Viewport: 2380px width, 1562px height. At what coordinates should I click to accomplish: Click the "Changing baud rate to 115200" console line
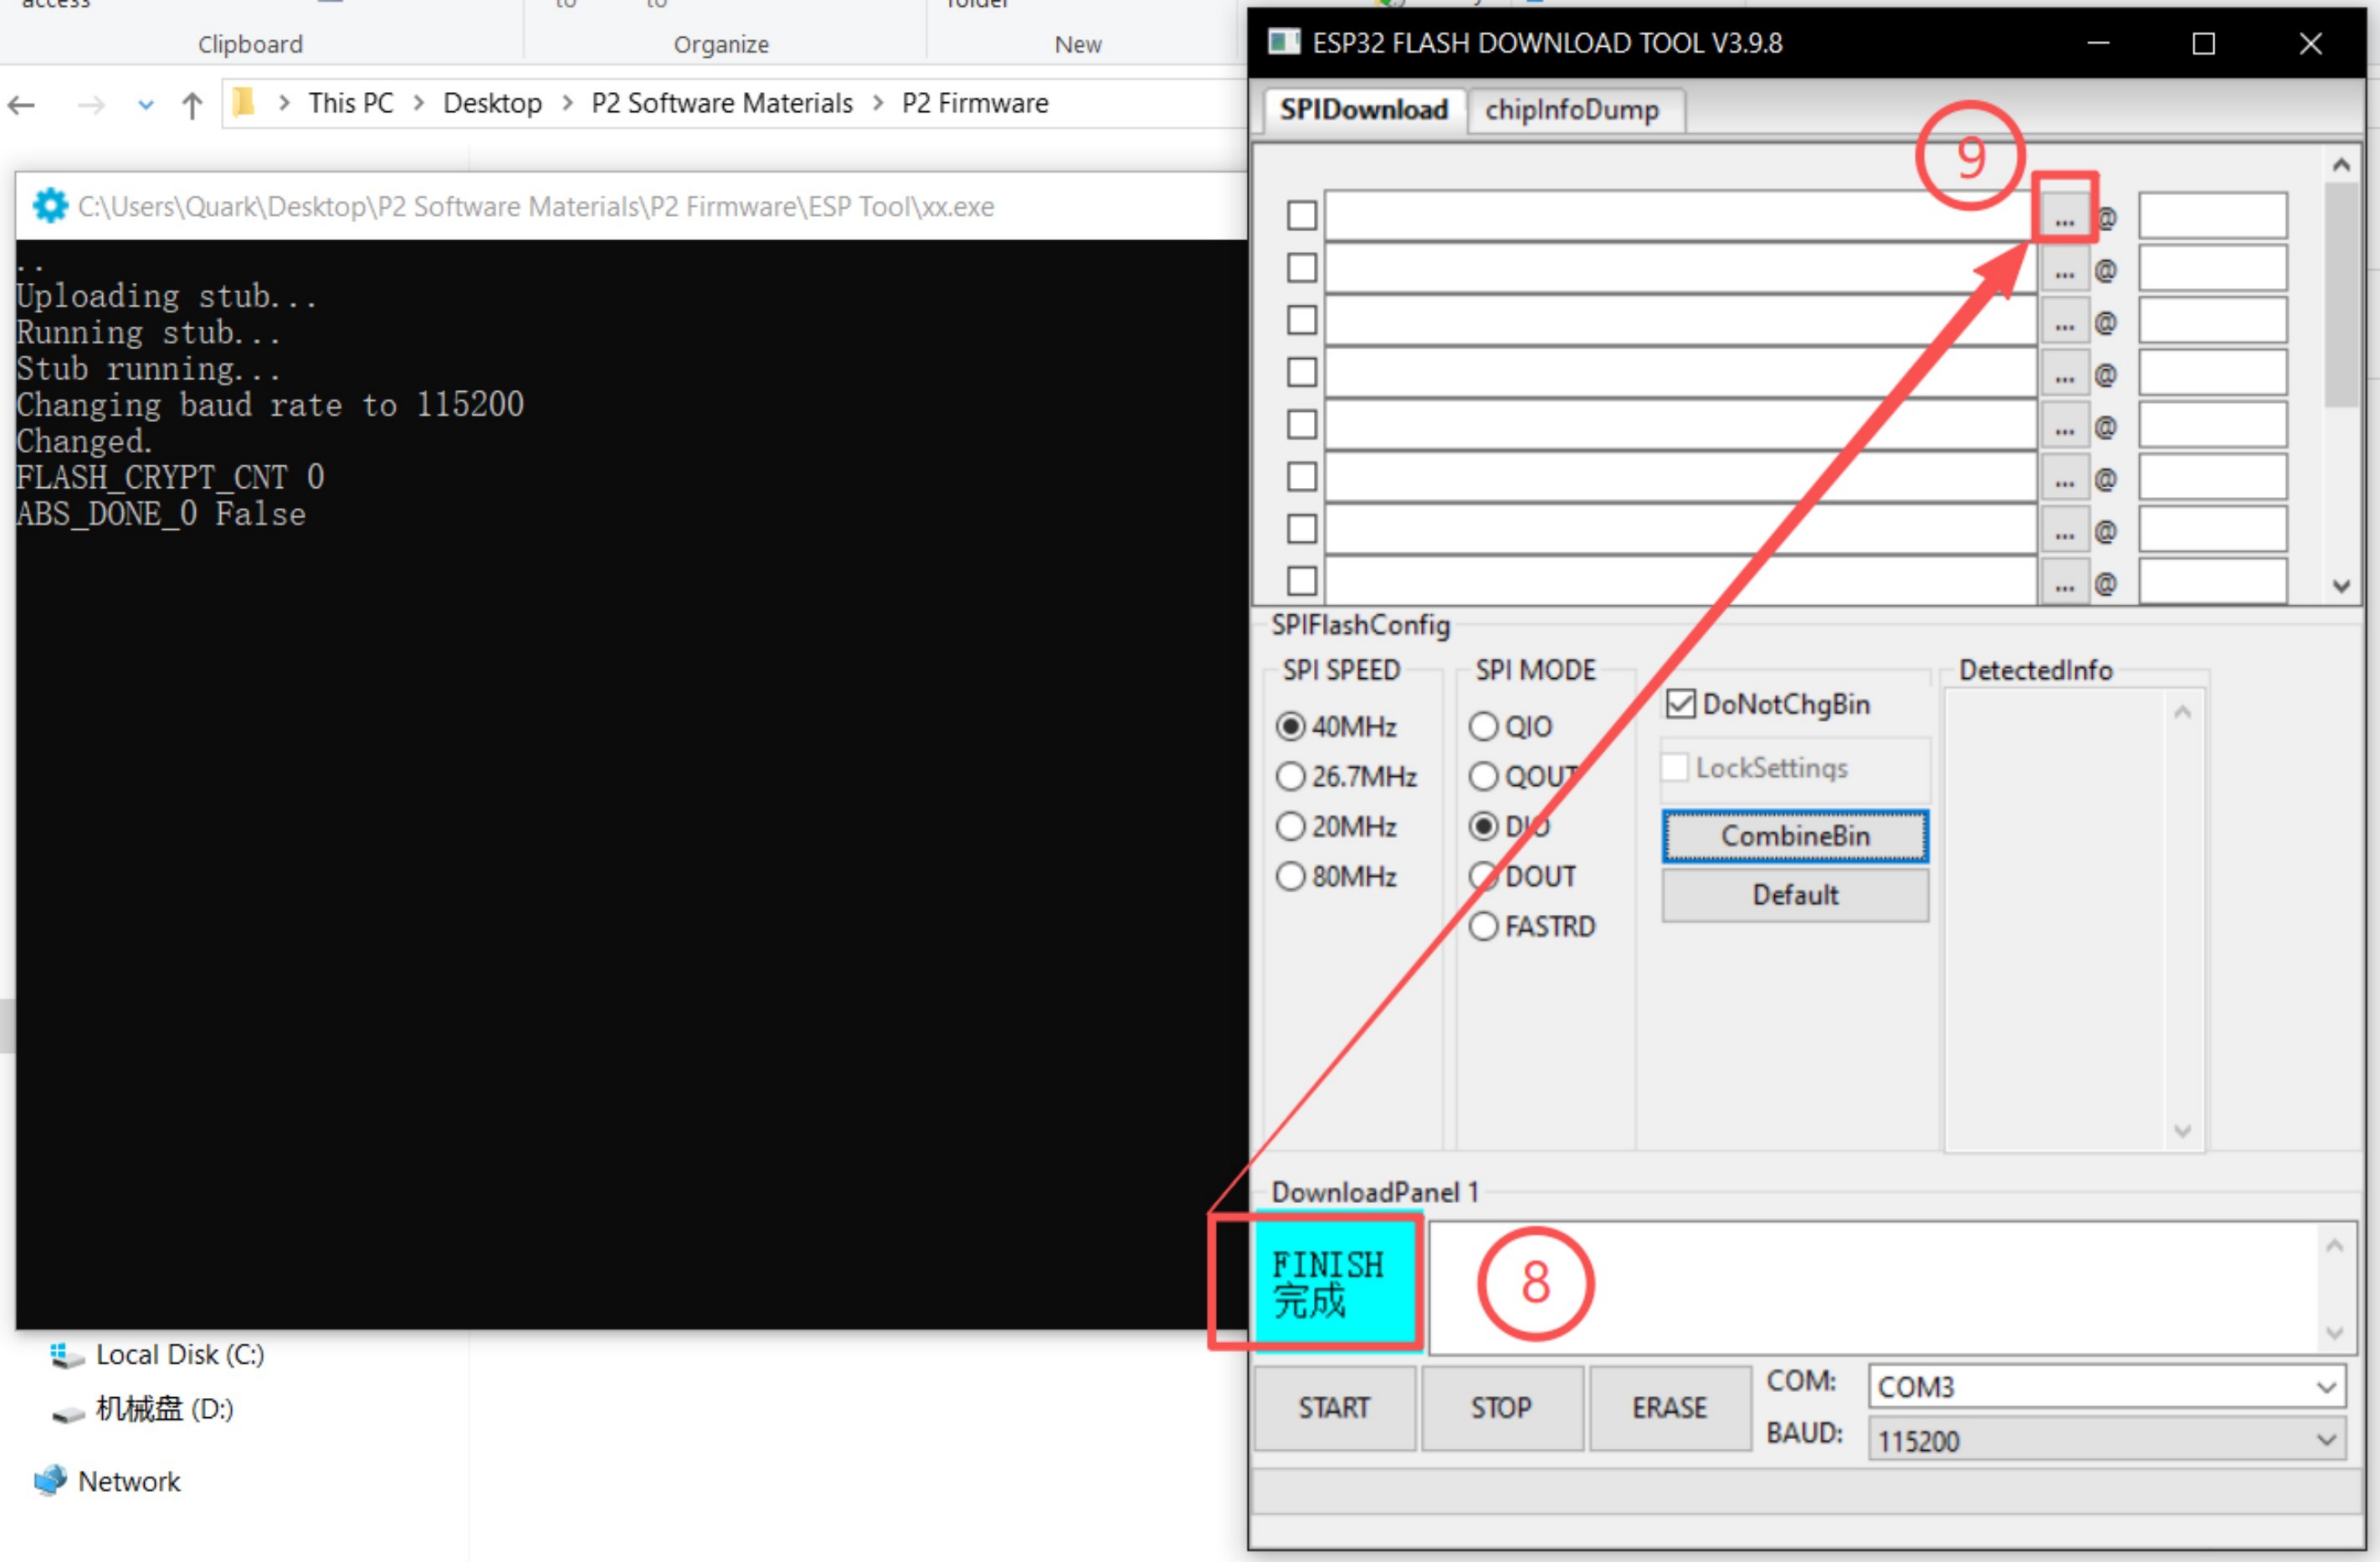[x=270, y=405]
